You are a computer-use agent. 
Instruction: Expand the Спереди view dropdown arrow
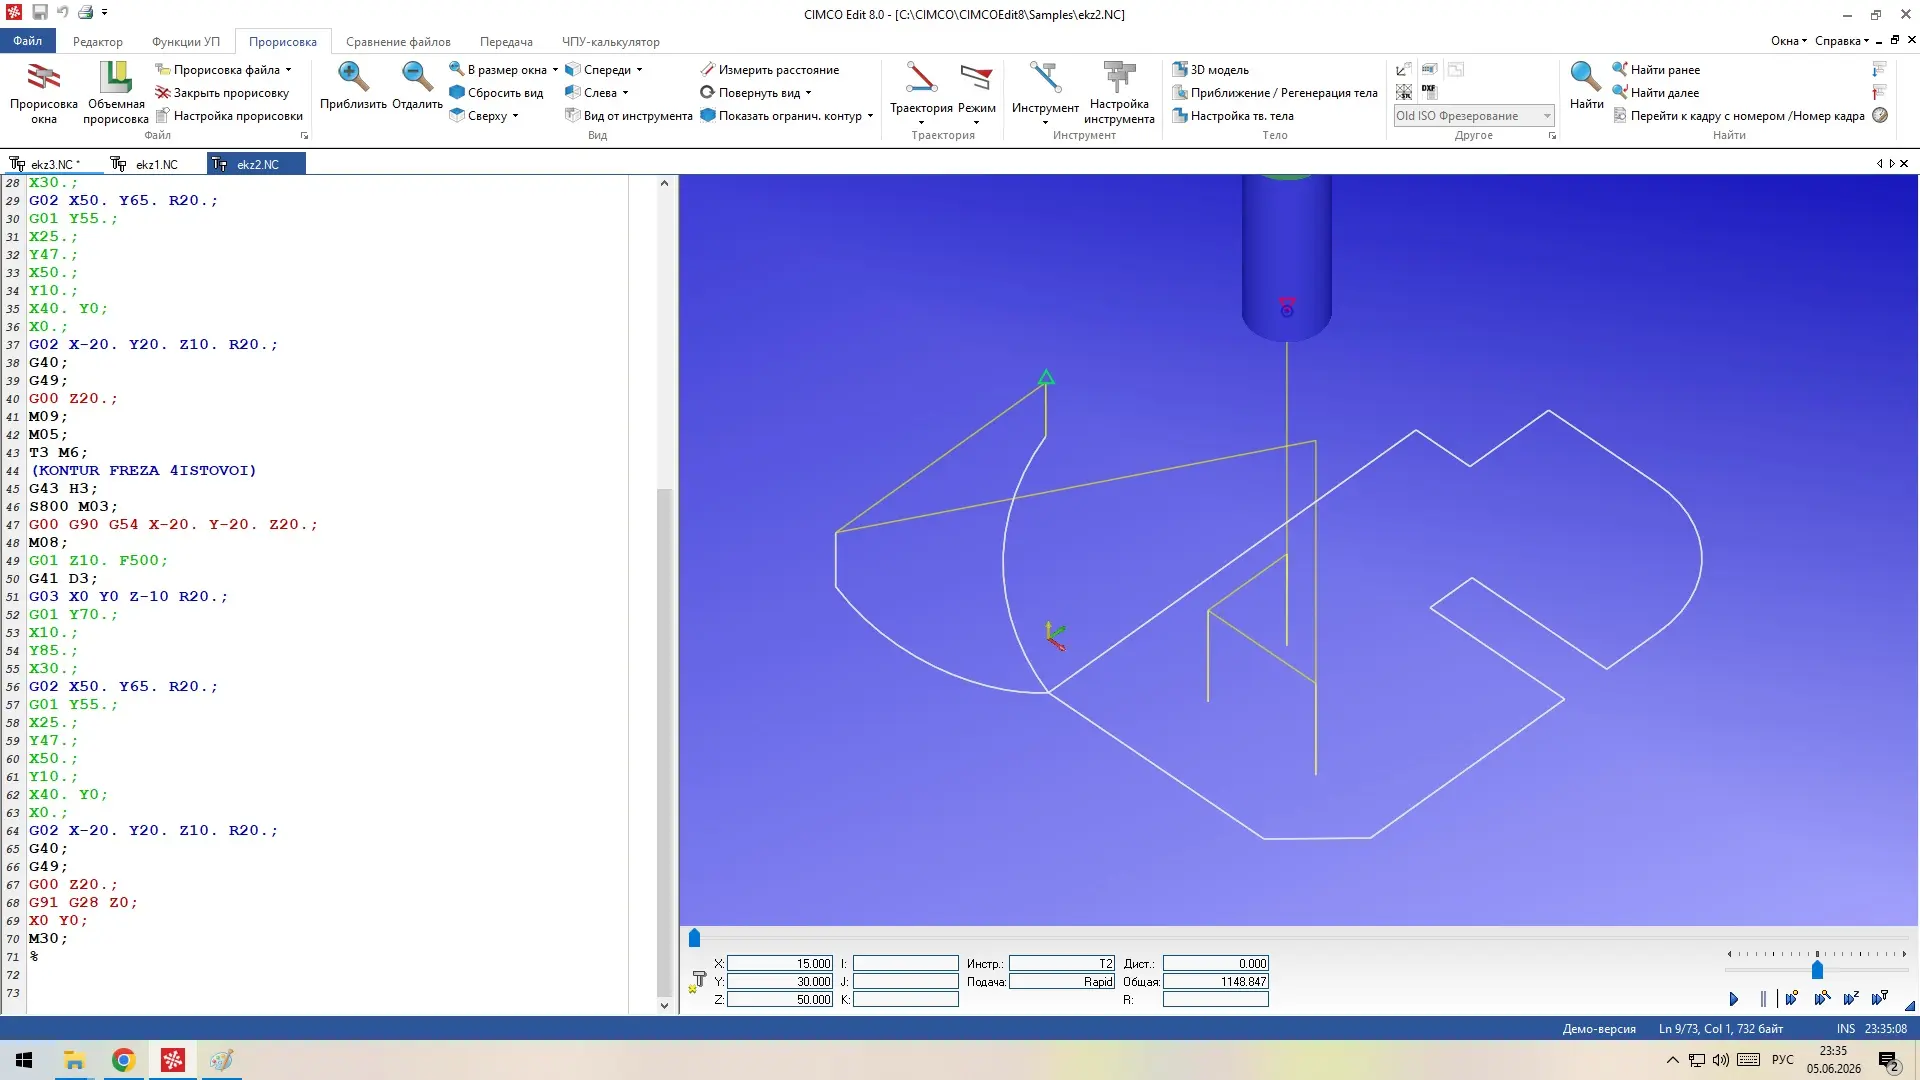tap(639, 70)
